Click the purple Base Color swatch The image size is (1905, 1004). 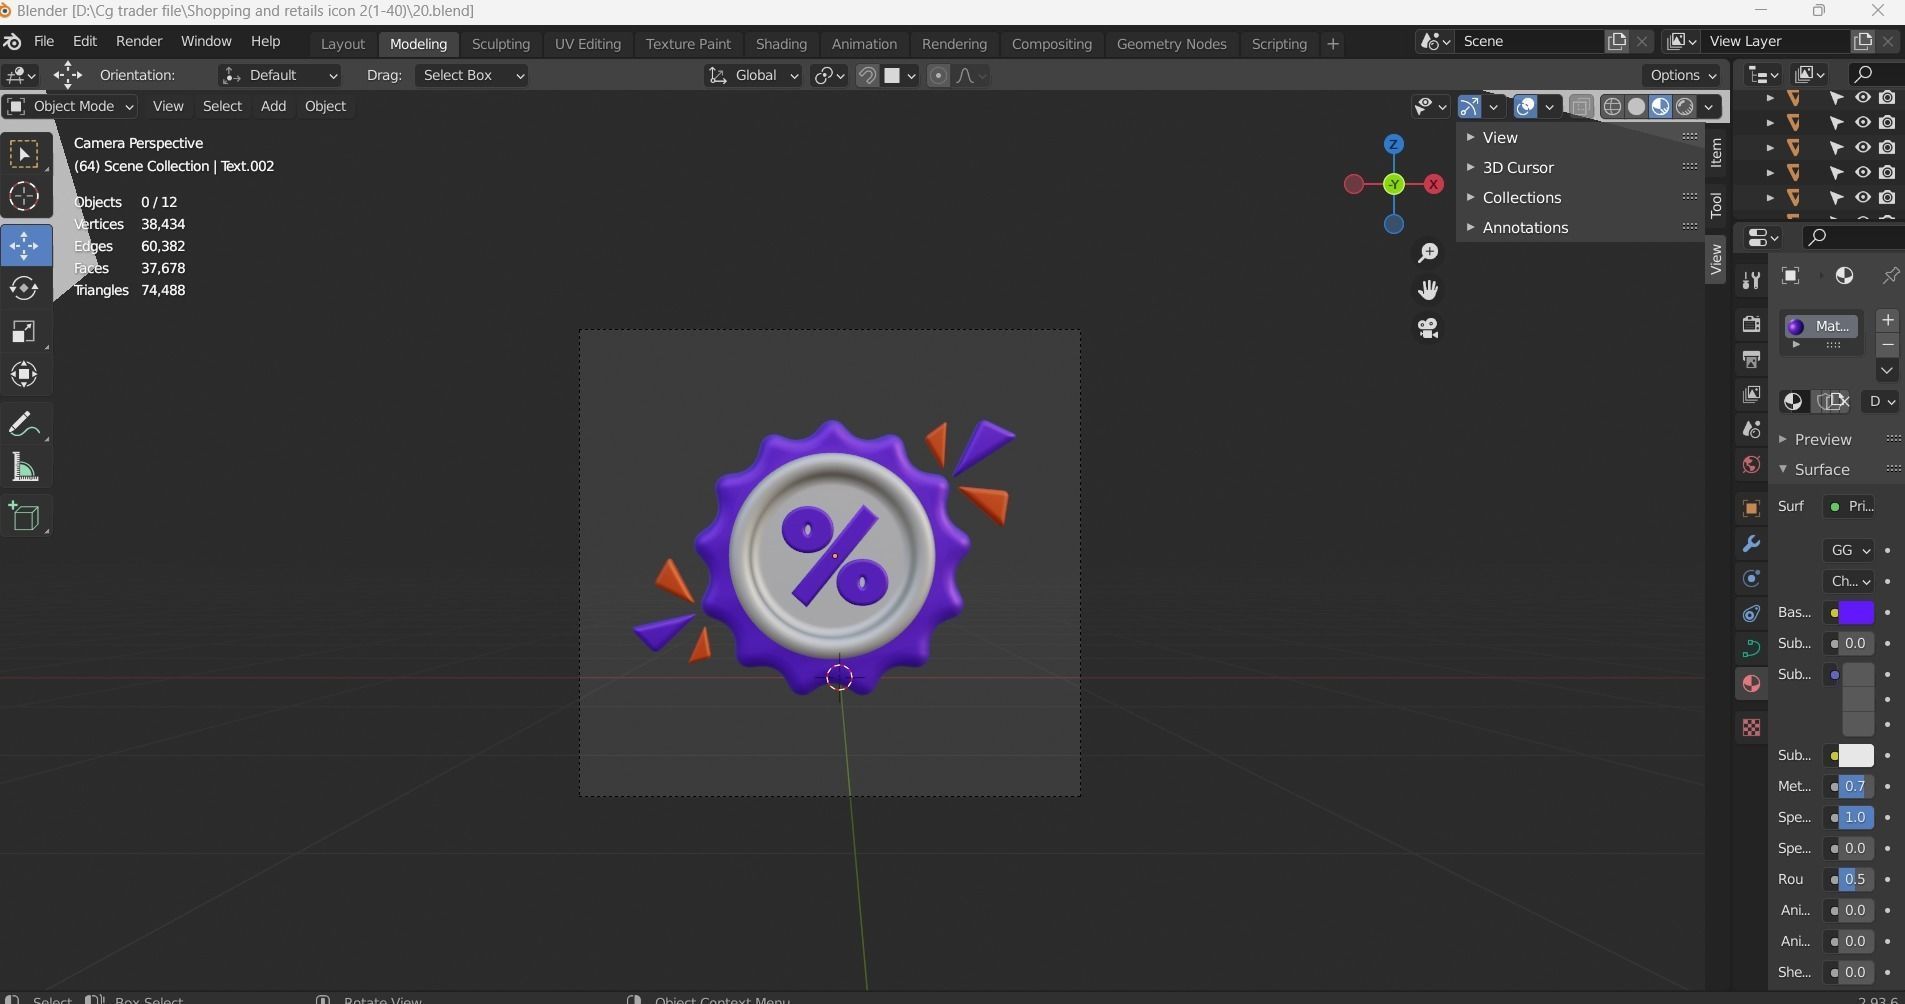tap(1856, 613)
